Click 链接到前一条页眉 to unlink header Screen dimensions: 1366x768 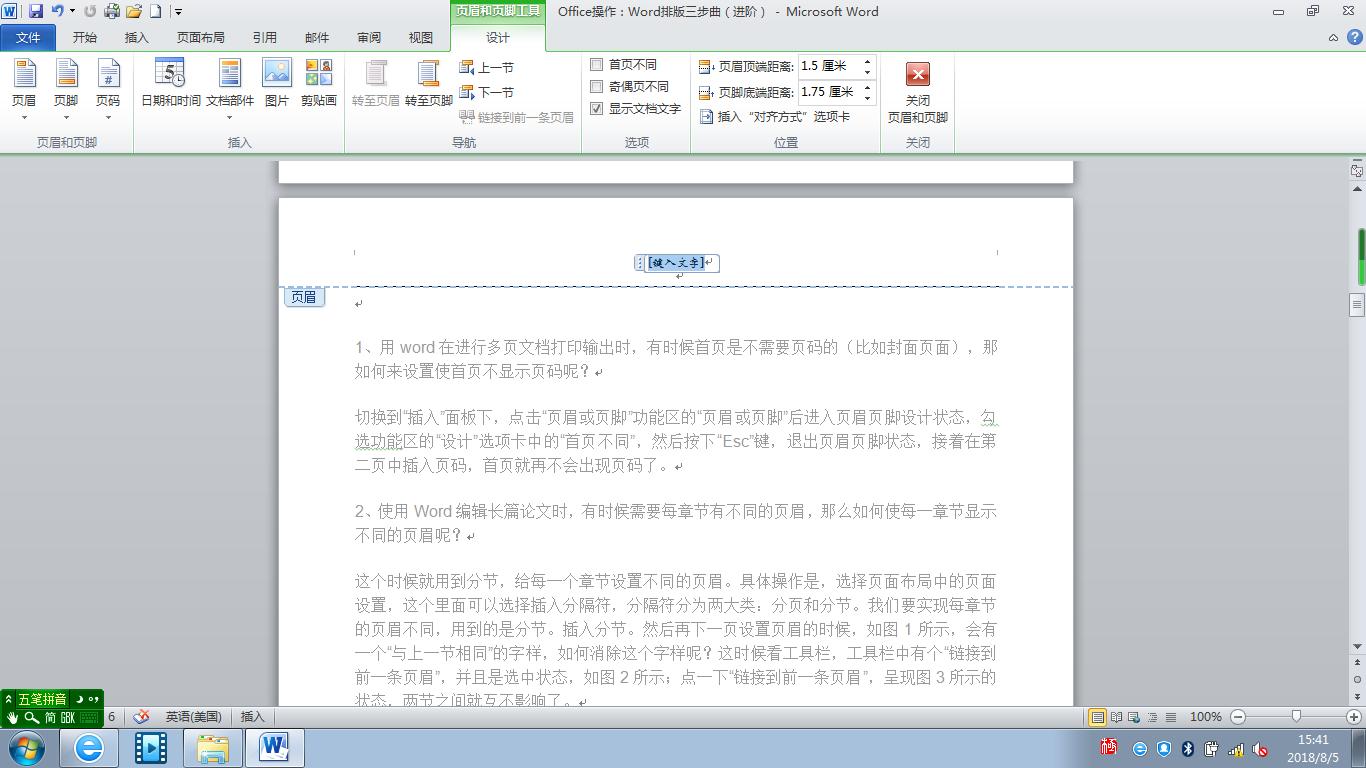[x=516, y=115]
